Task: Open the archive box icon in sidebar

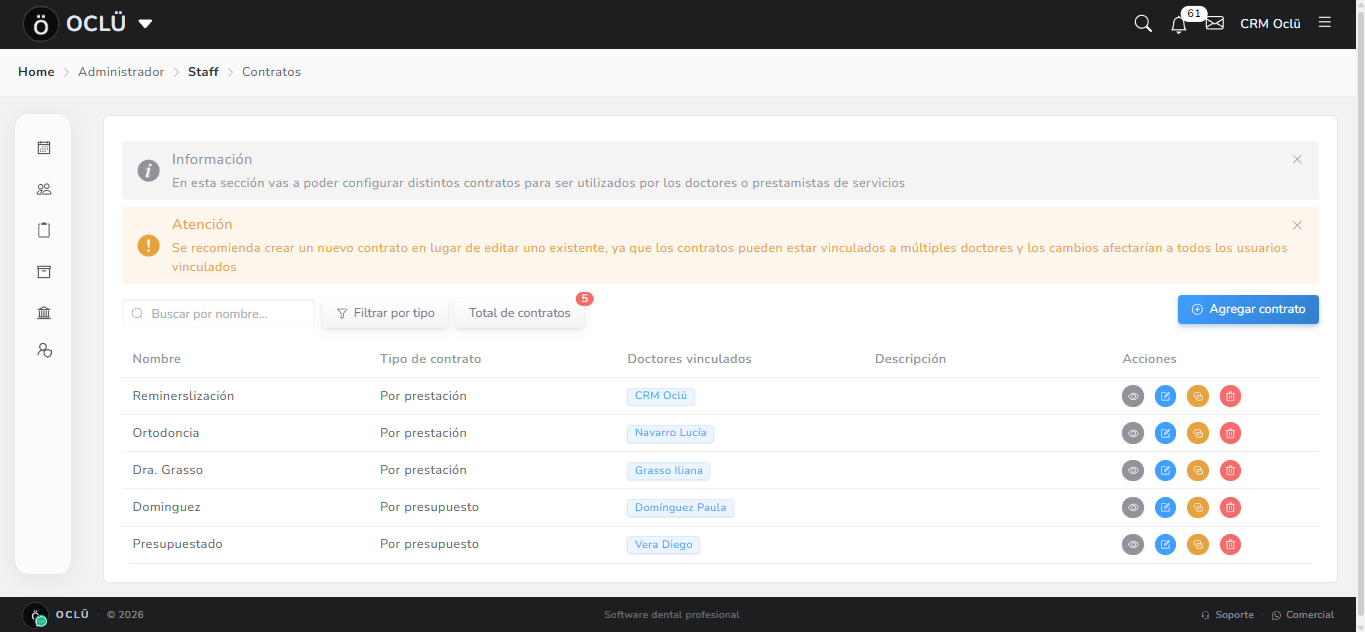Action: 44,272
